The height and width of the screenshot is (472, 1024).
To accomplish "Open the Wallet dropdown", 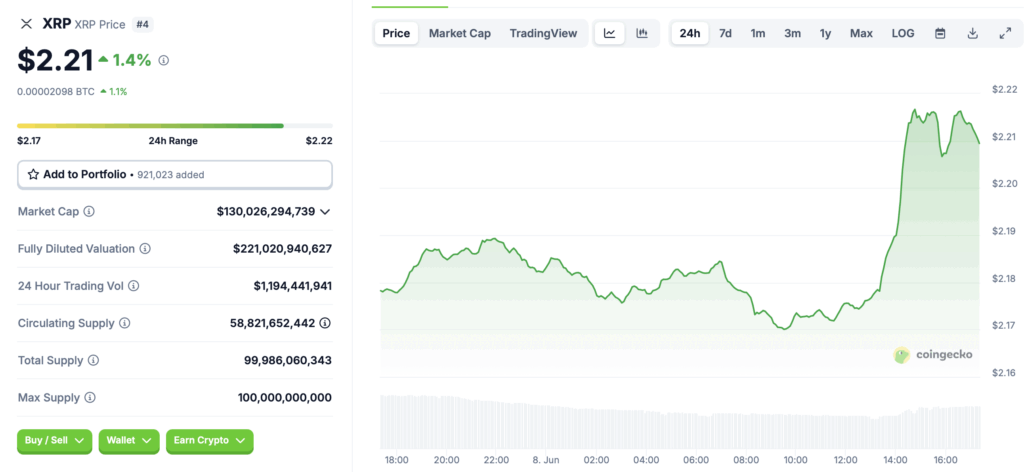I will (x=129, y=441).
